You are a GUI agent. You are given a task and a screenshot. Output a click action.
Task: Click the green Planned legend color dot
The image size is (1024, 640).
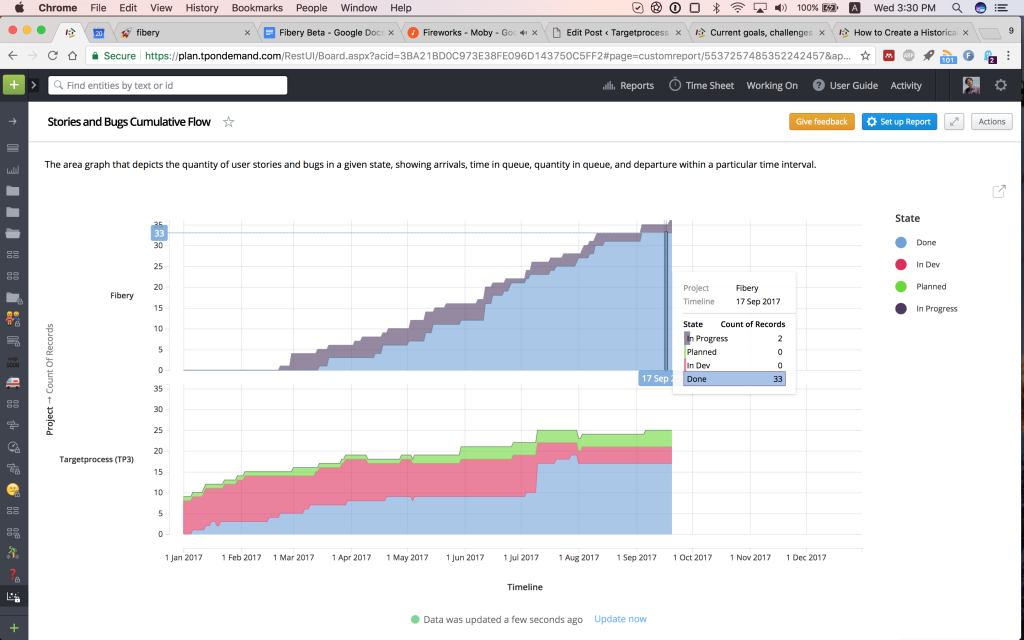[x=901, y=287]
